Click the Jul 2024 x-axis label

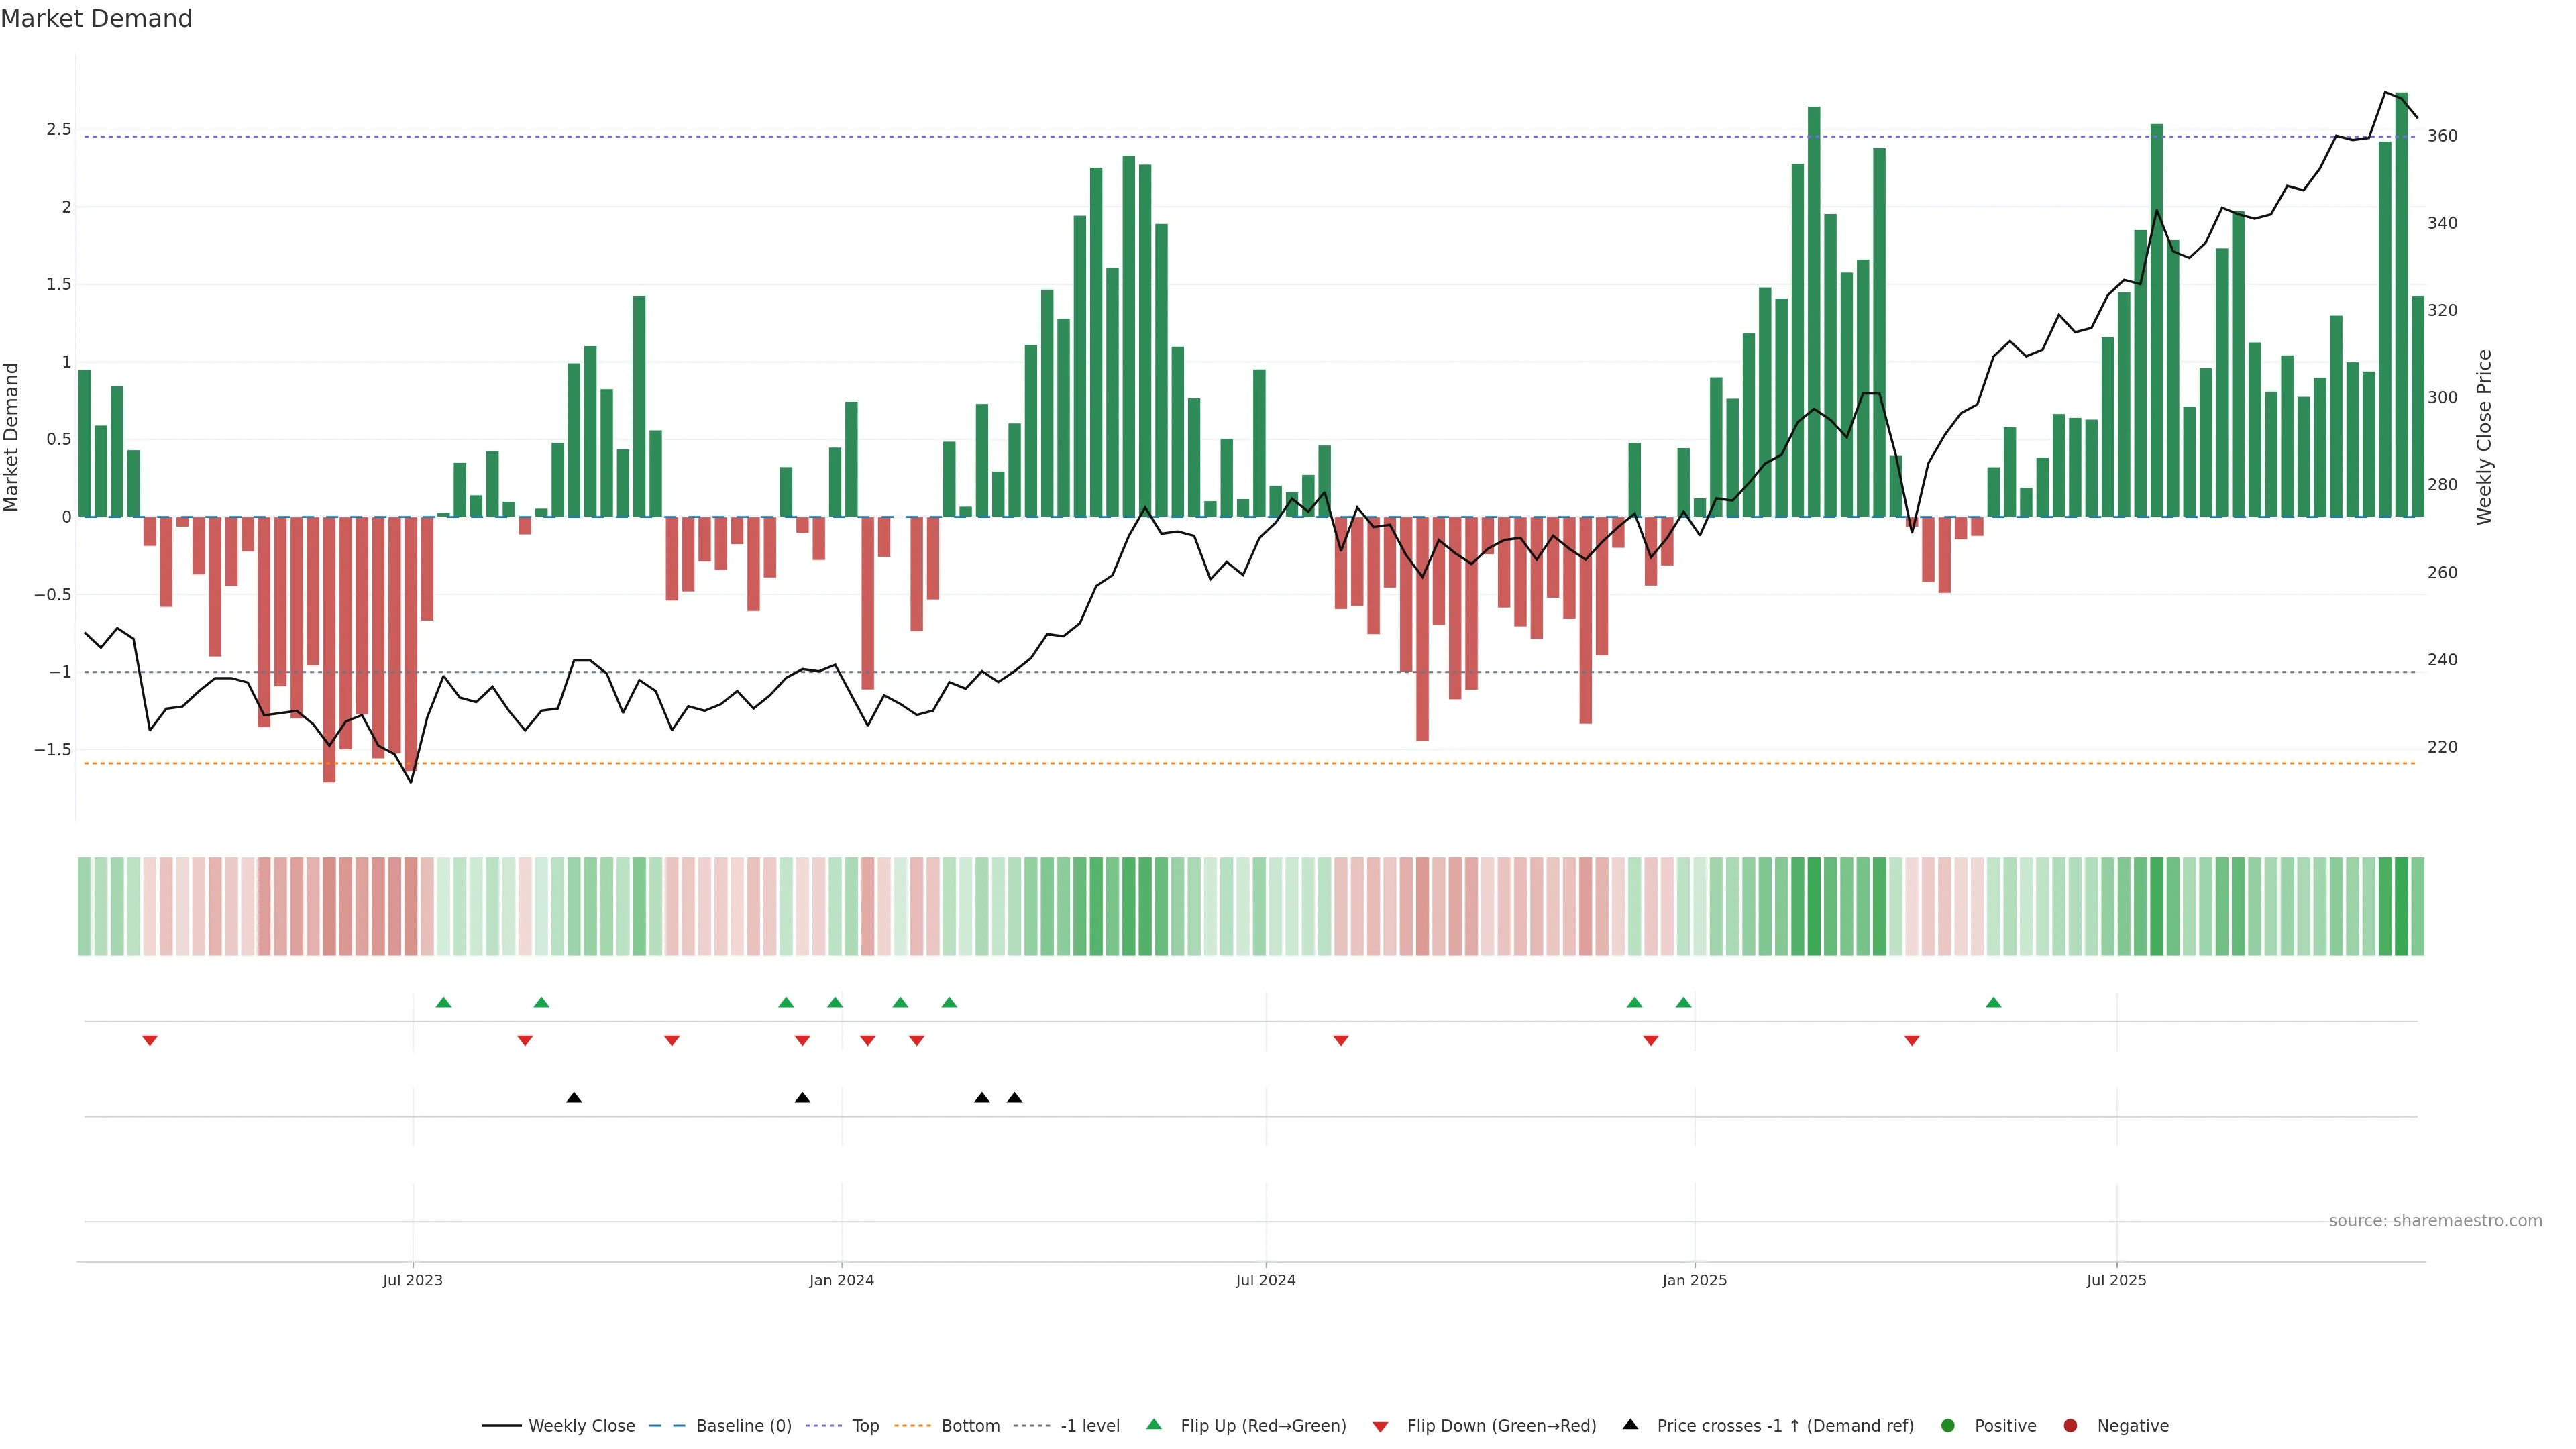1265,1280
